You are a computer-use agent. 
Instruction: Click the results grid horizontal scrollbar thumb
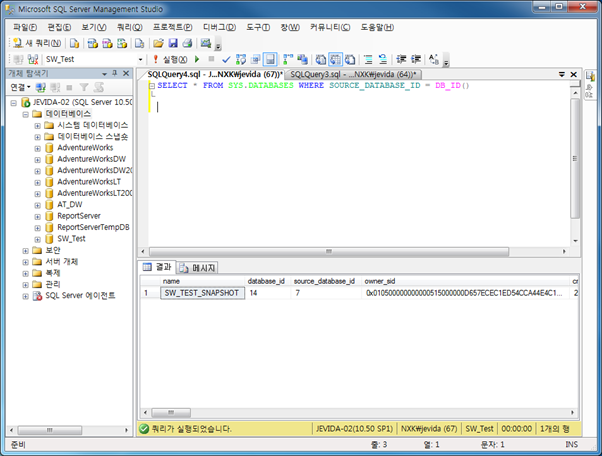coord(171,413)
